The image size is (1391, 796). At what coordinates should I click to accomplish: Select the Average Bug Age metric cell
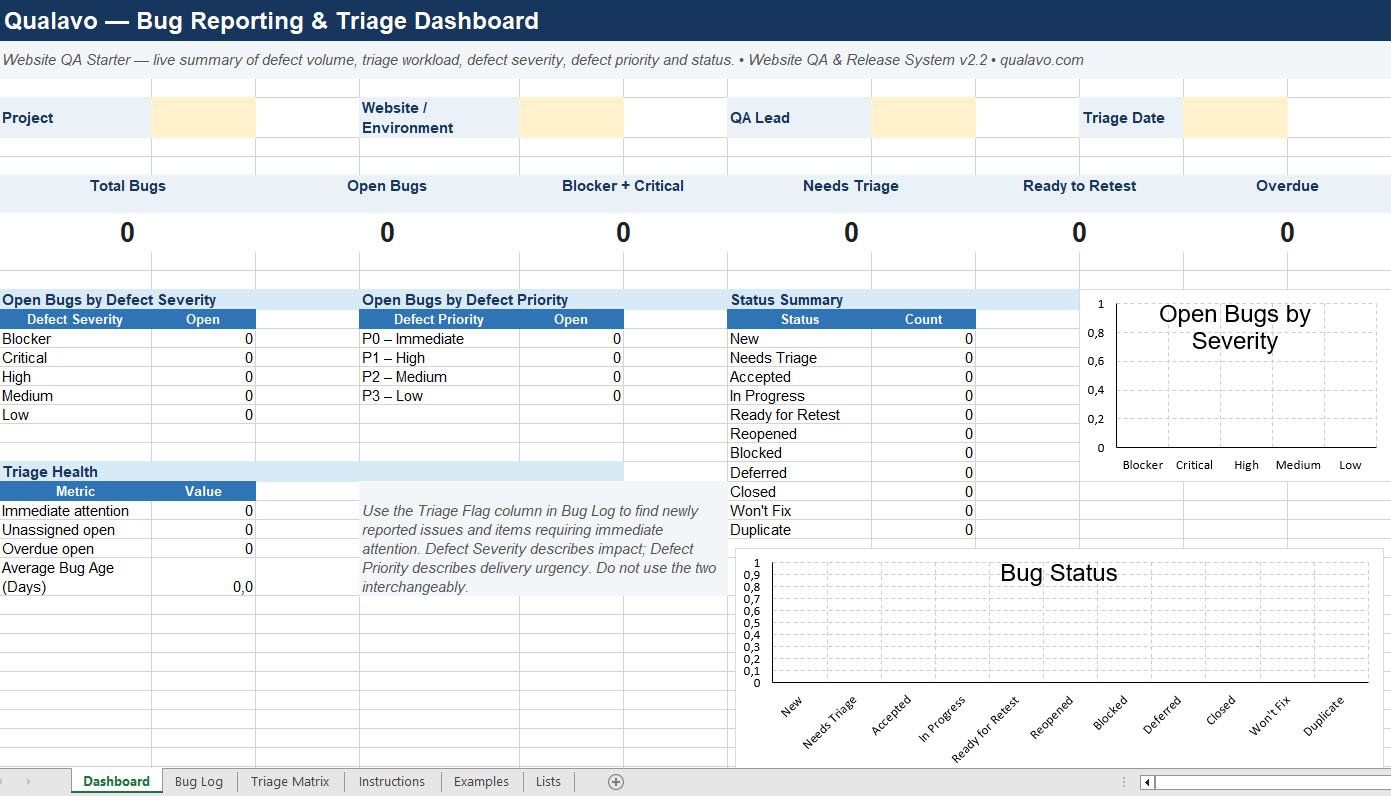pos(76,577)
